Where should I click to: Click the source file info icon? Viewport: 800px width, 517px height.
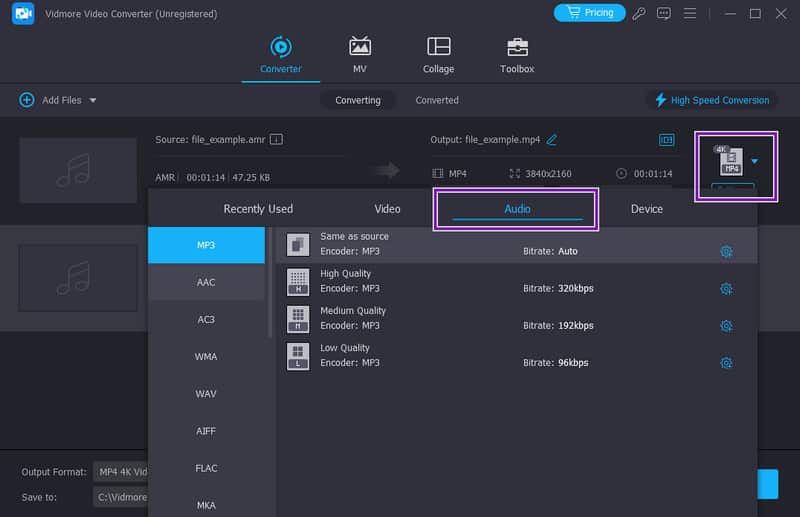pos(277,140)
